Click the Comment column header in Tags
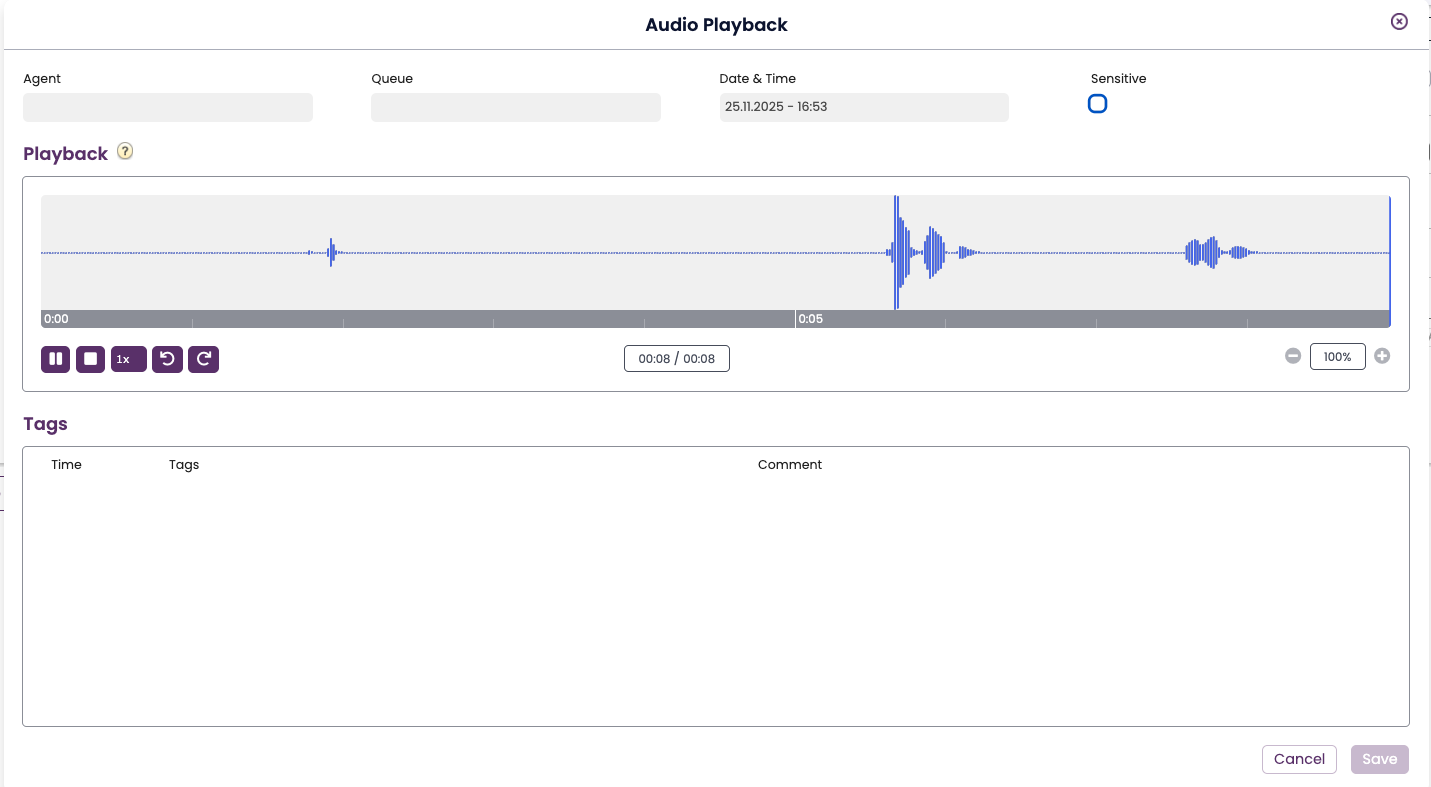 790,465
